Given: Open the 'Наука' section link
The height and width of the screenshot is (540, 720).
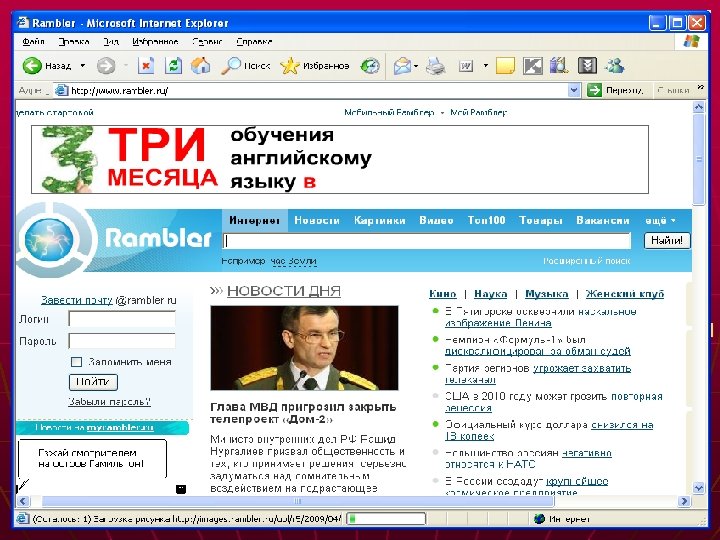Looking at the screenshot, I should [x=490, y=294].
